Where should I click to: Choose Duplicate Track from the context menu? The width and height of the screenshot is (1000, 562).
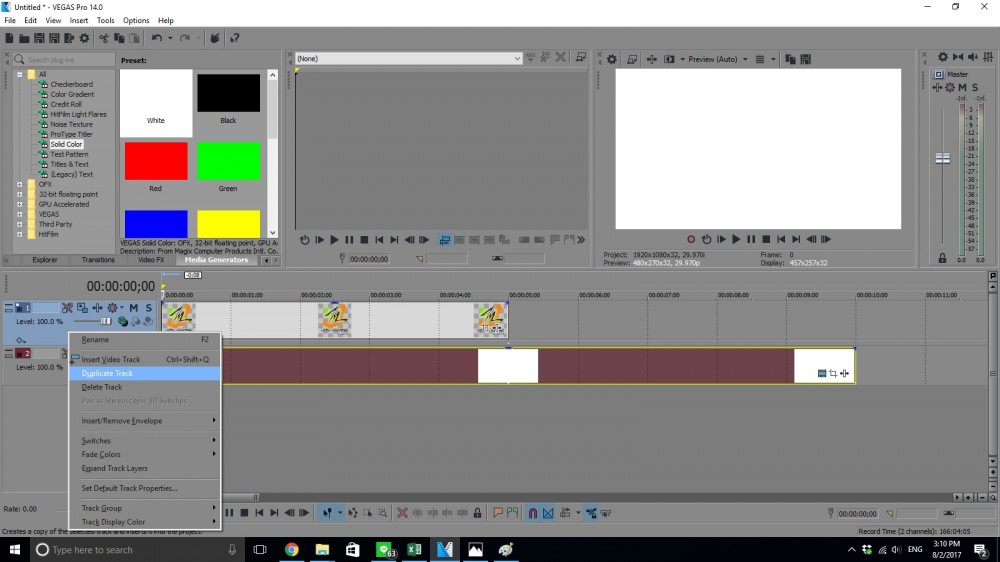pyautogui.click(x=145, y=373)
